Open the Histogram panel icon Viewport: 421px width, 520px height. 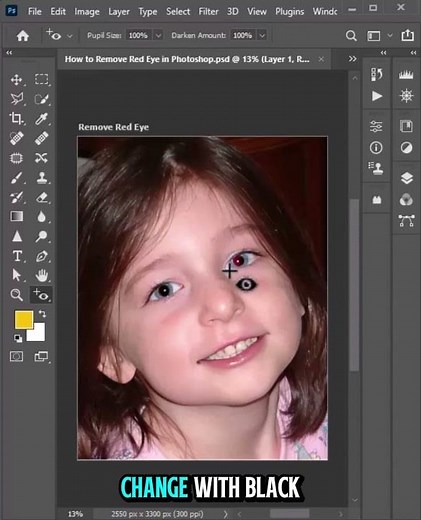406,74
